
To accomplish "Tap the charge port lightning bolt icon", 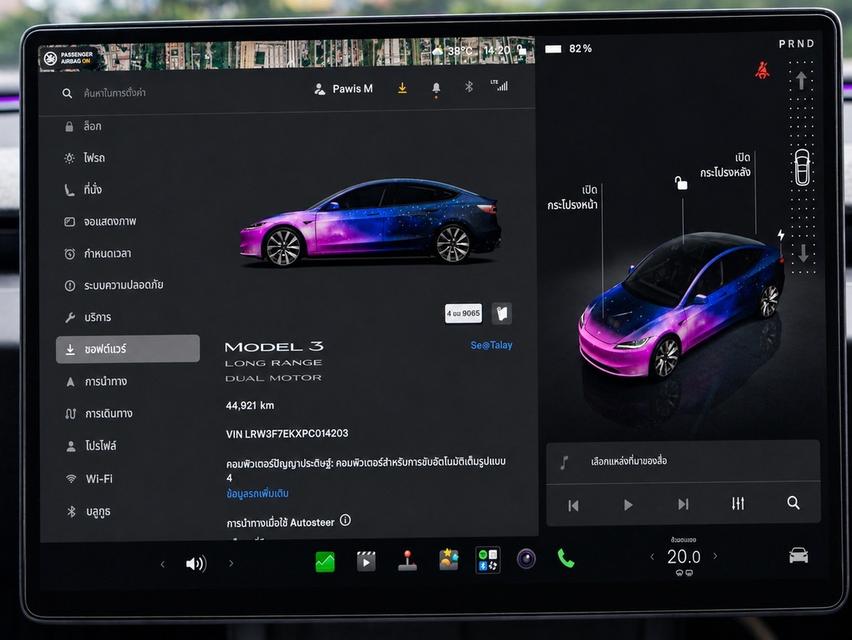I will click(x=780, y=235).
